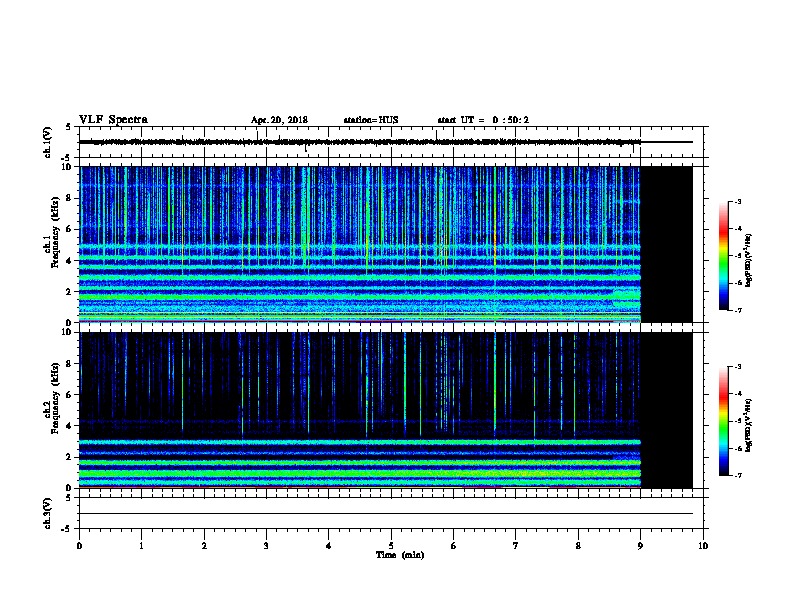Click the '6' tick on ch.2 frequency axis
Screen dimensions: 792x612
click(70, 395)
